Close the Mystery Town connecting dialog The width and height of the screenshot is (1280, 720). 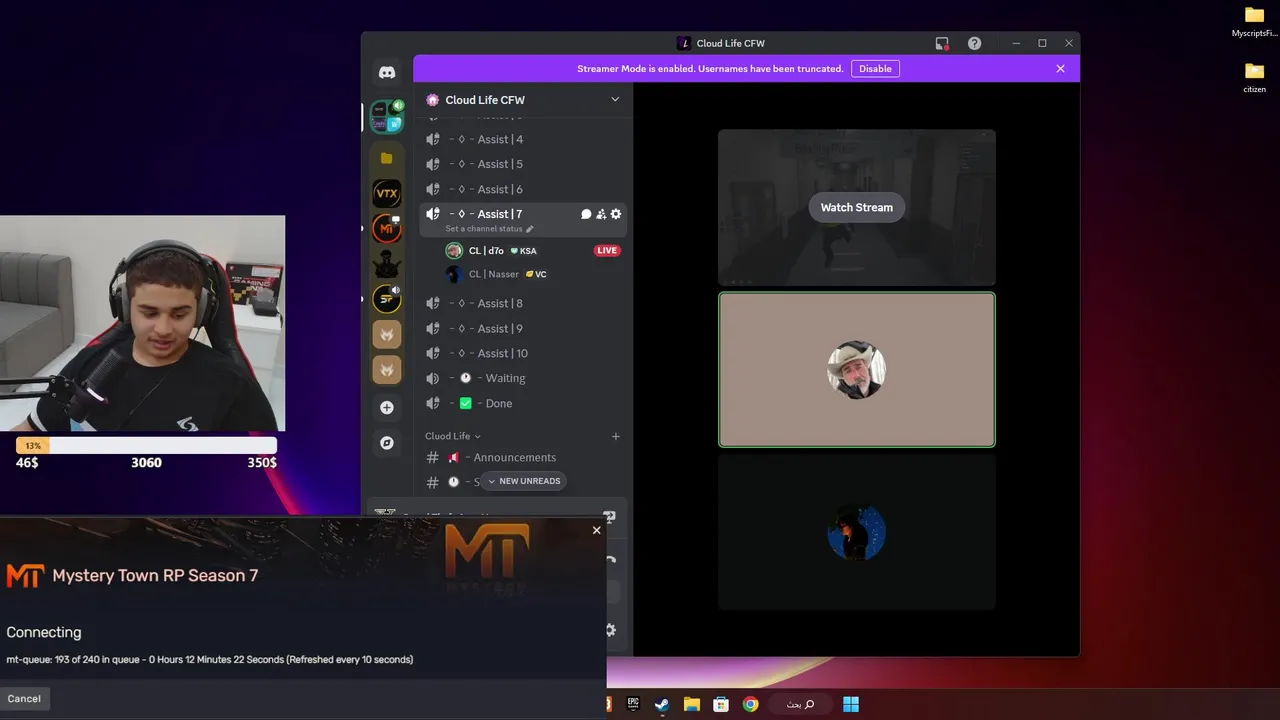(597, 530)
